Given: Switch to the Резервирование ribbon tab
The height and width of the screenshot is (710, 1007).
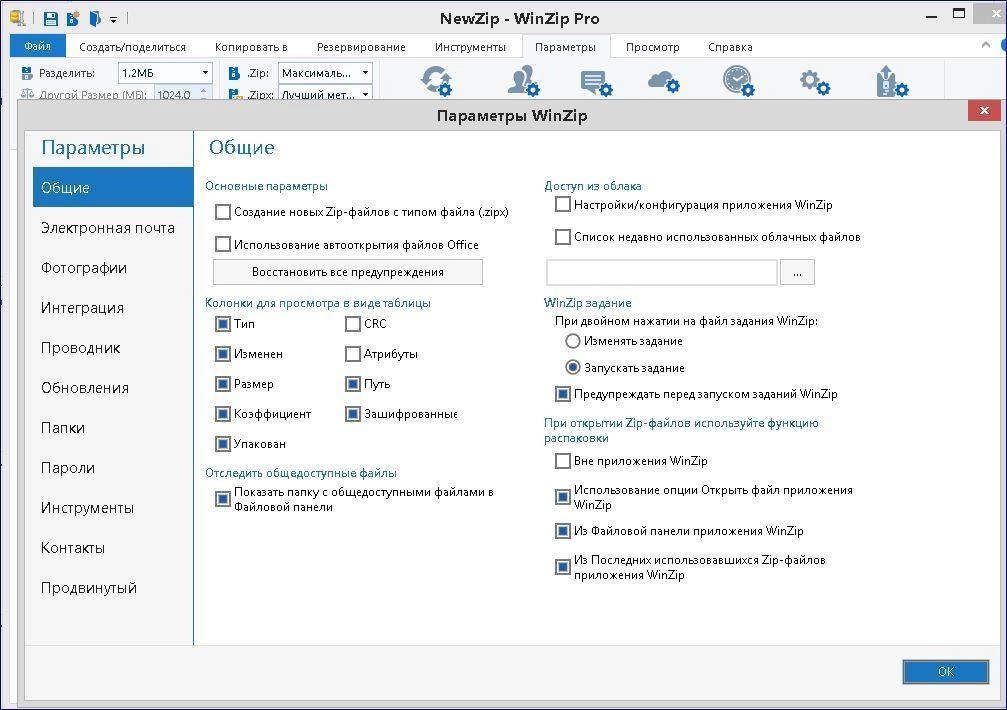Looking at the screenshot, I should click(x=361, y=47).
